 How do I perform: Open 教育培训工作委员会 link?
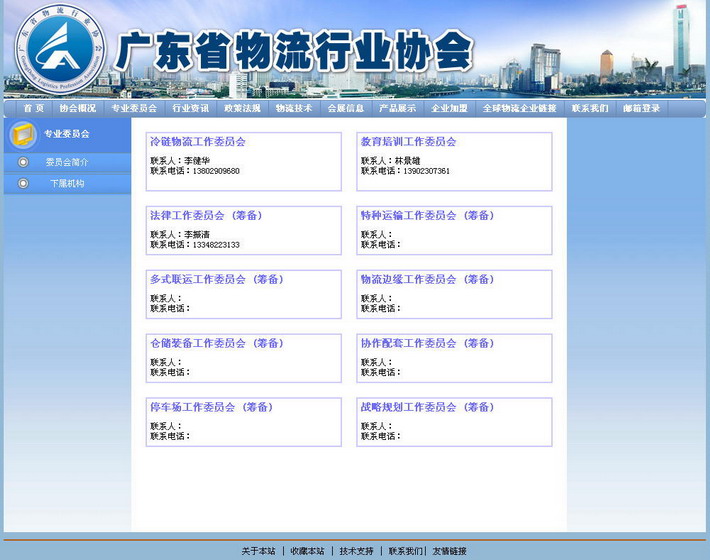pyautogui.click(x=408, y=142)
